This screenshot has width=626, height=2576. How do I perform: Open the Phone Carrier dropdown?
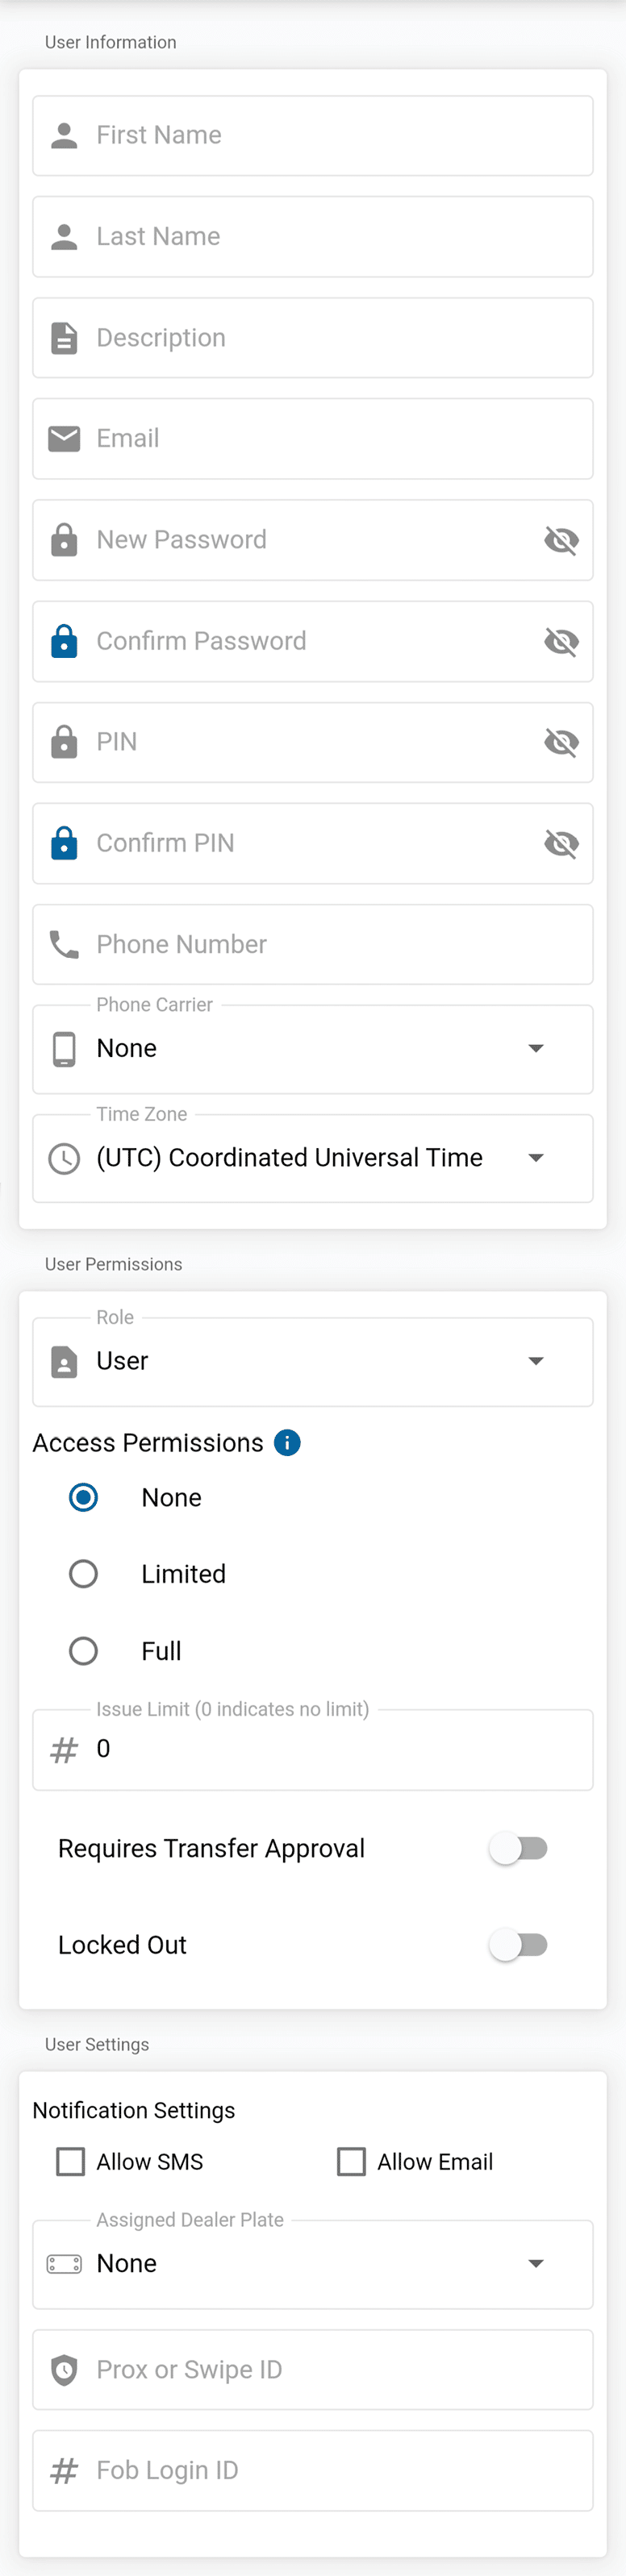tap(312, 1049)
